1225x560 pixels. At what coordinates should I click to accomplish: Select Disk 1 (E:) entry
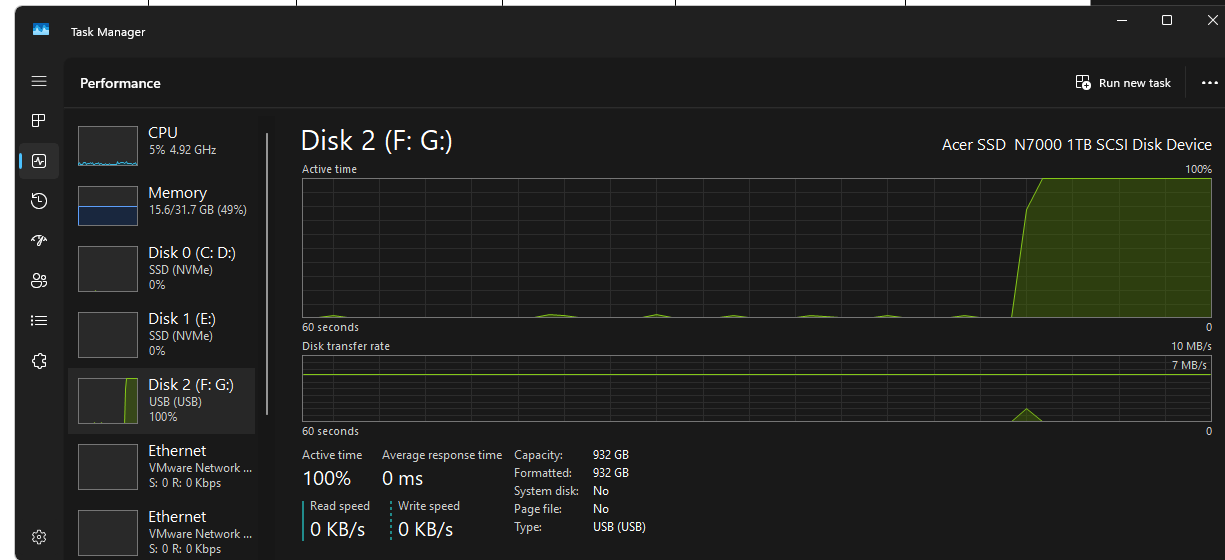pyautogui.click(x=161, y=335)
